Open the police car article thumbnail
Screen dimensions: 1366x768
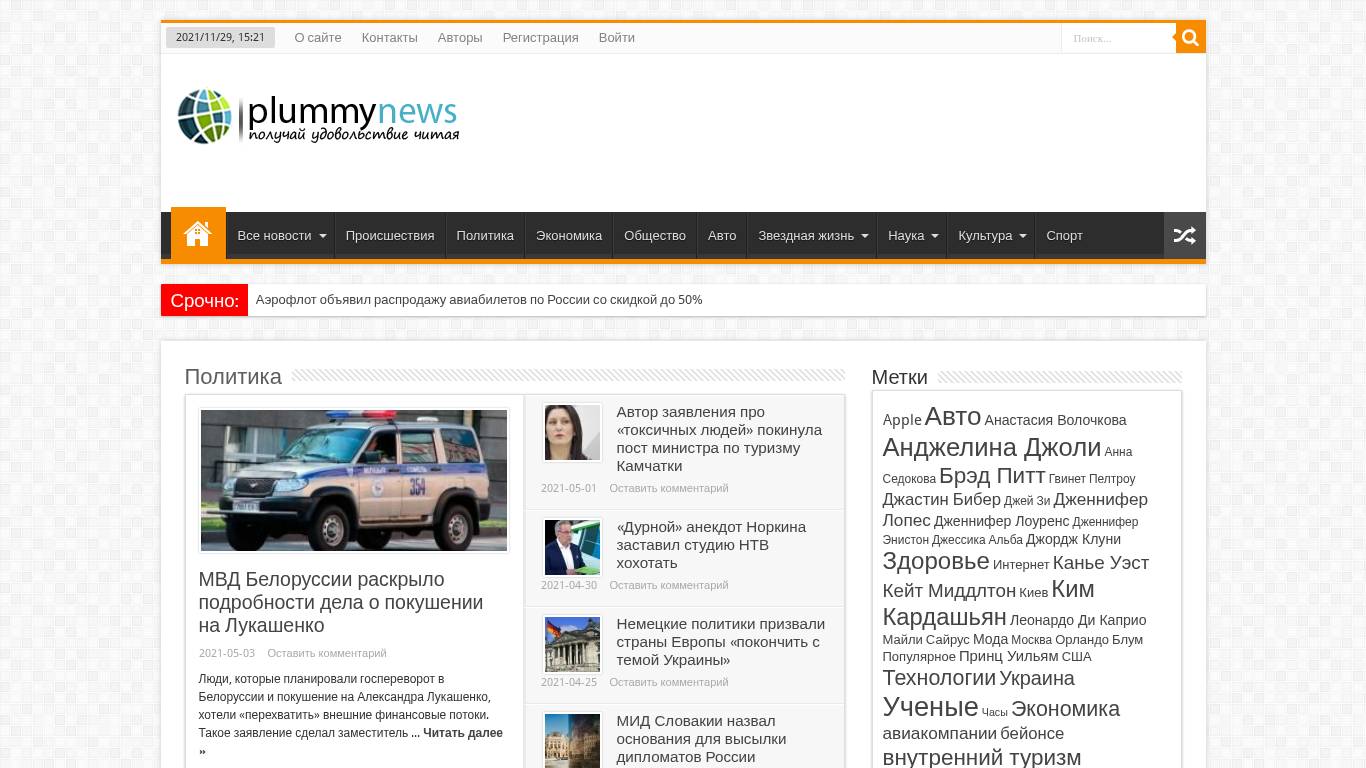[x=354, y=480]
